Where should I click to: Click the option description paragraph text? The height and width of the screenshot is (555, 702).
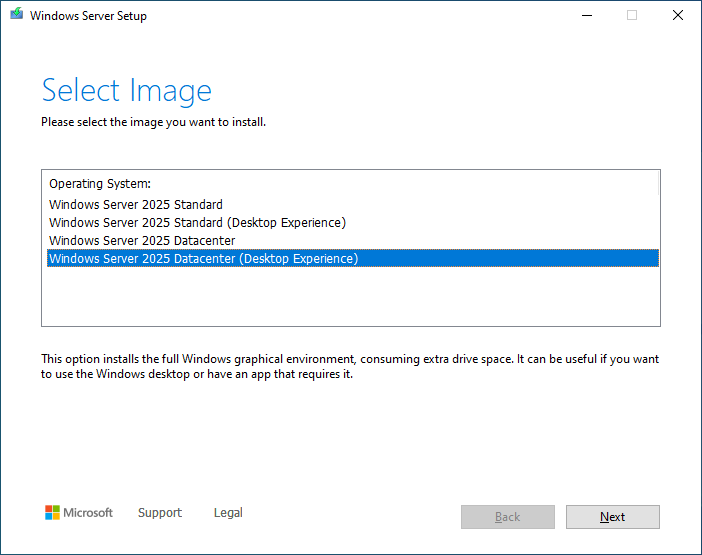[x=350, y=366]
